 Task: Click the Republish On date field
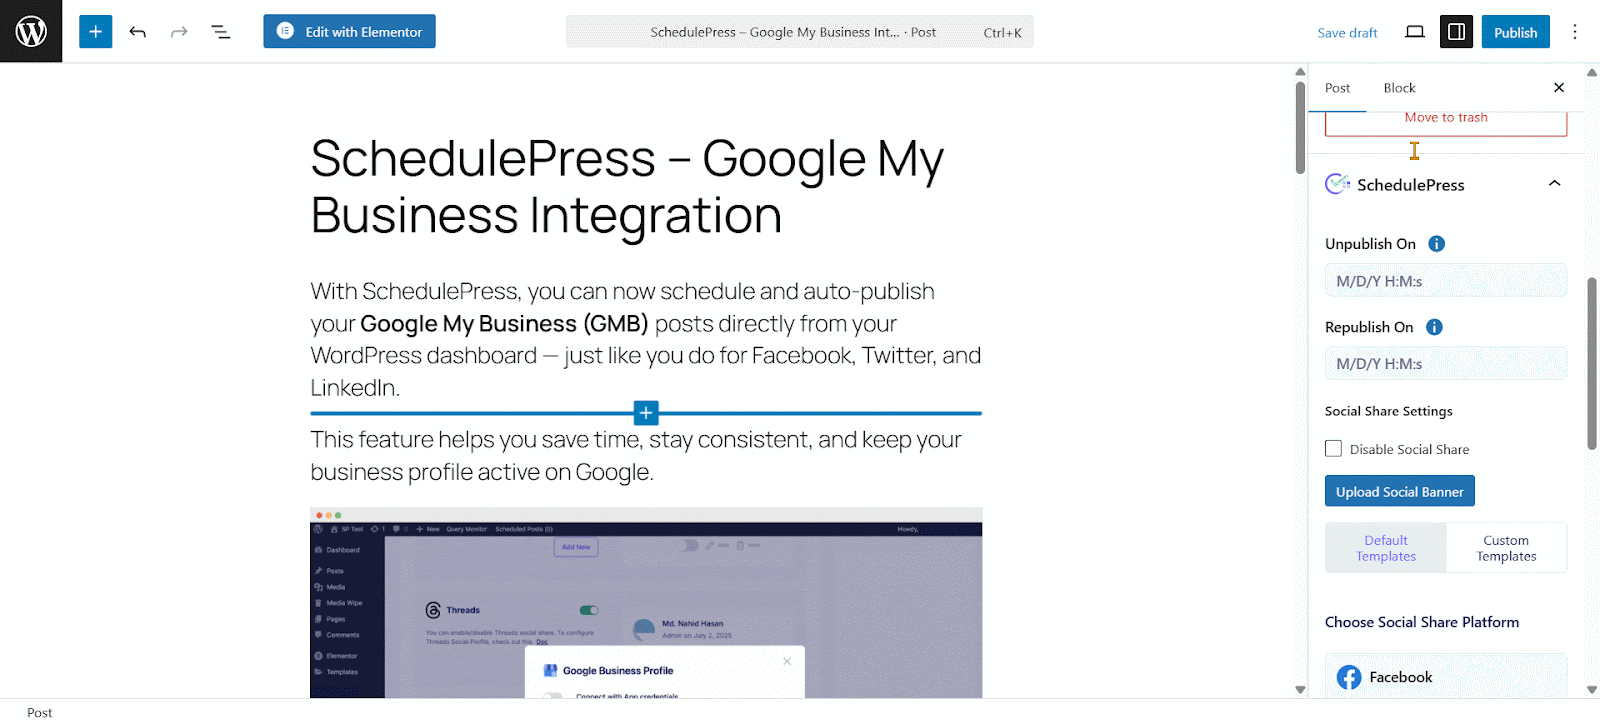(1445, 364)
